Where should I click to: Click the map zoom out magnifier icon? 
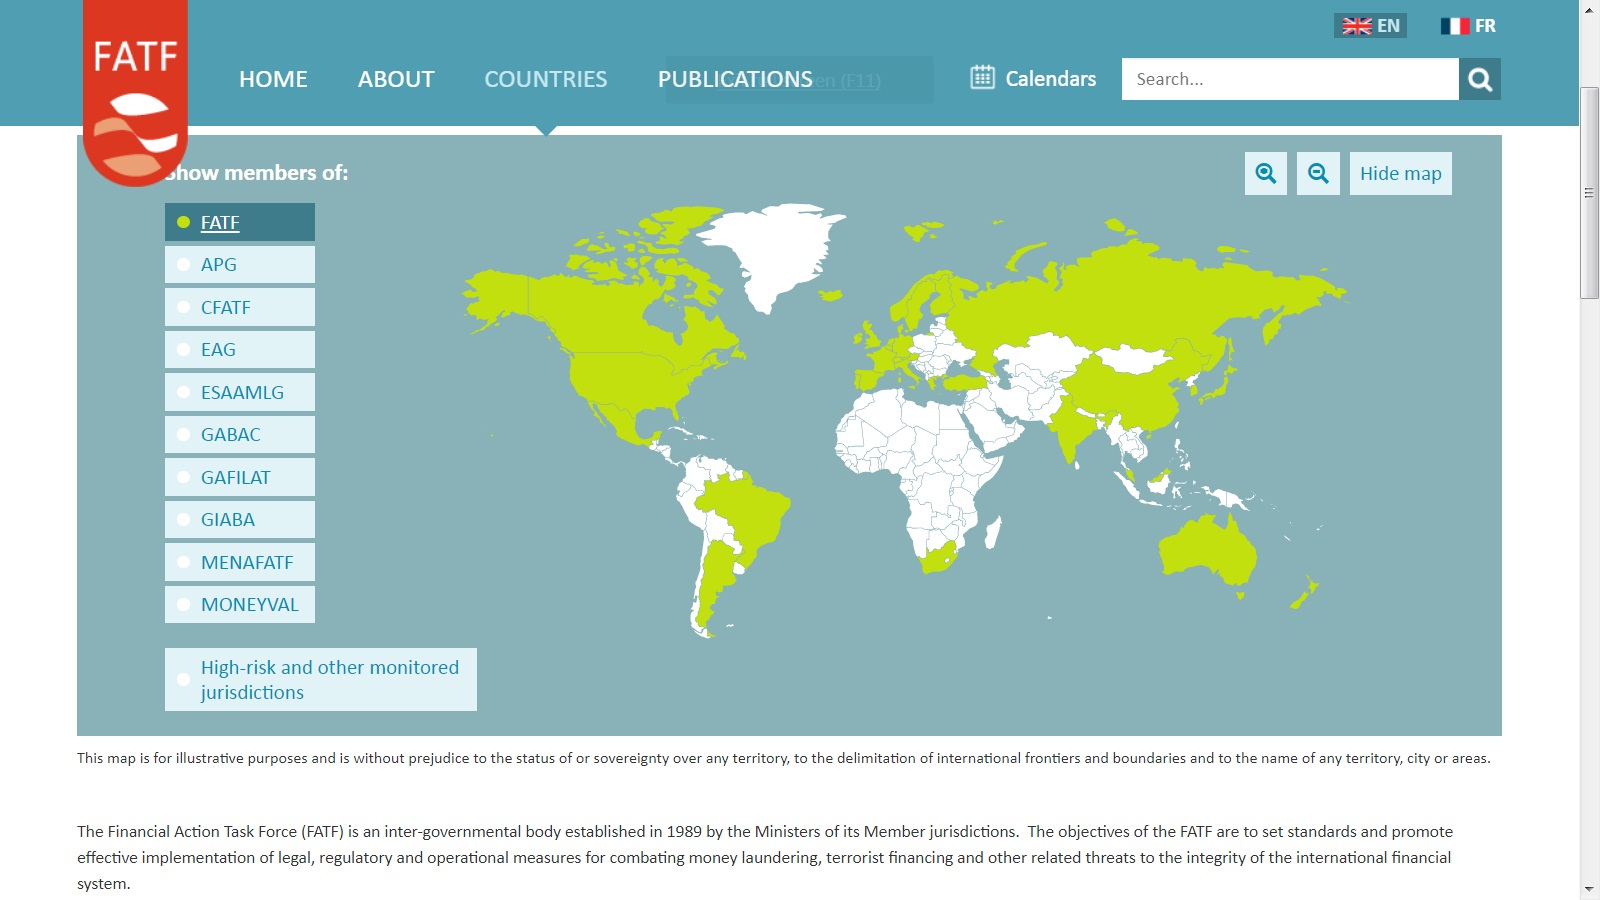pyautogui.click(x=1318, y=173)
